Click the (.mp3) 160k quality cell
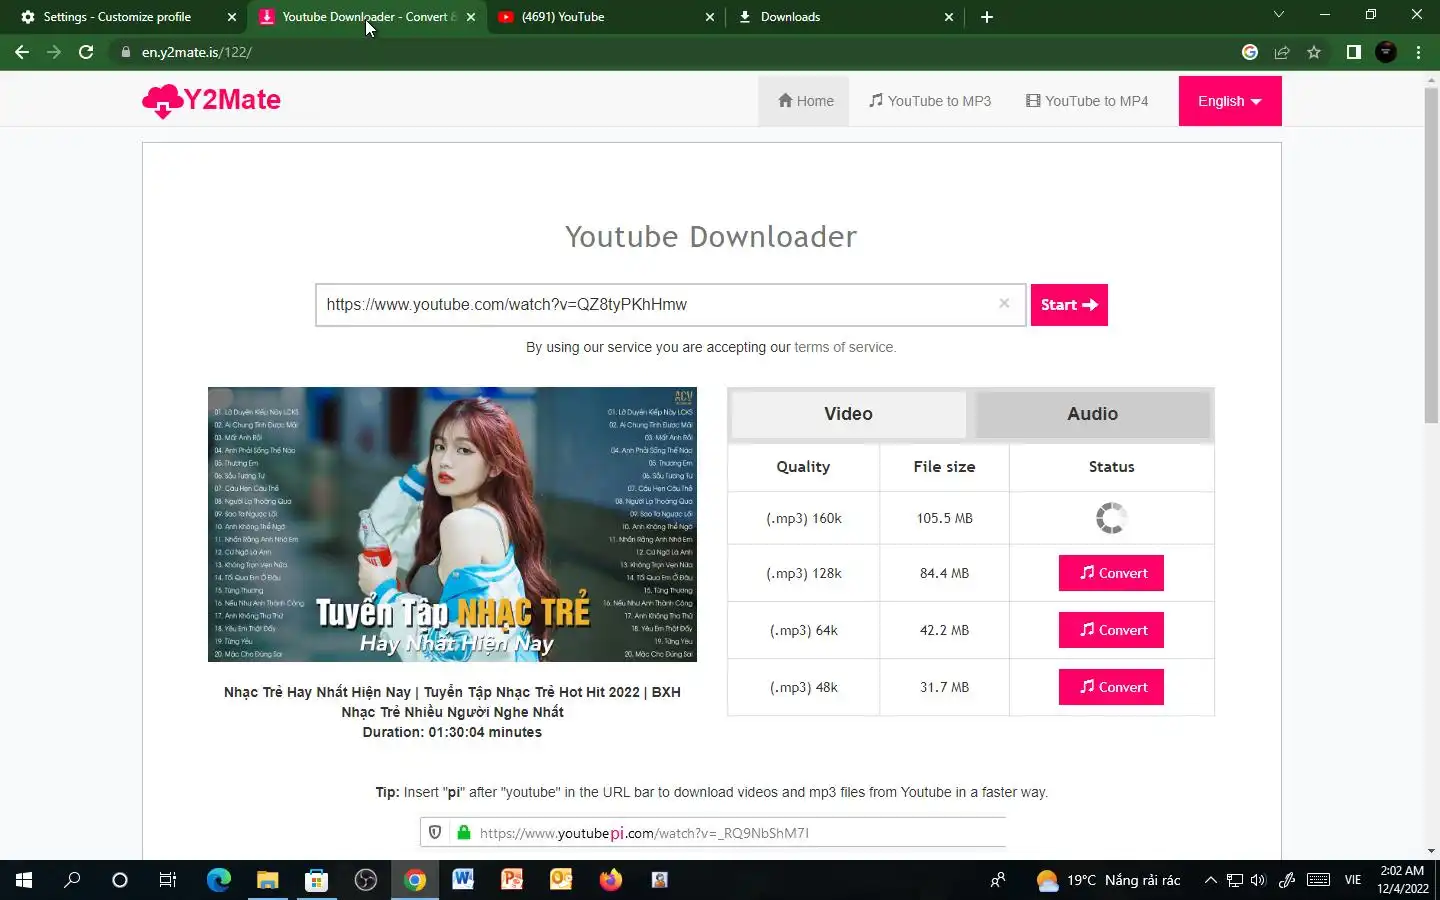This screenshot has height=900, width=1440. 803,518
